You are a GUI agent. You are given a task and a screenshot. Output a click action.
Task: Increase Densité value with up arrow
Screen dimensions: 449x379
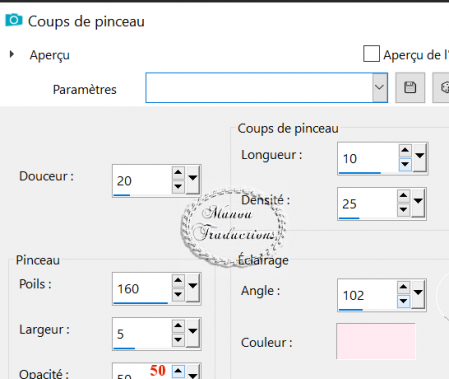tap(404, 196)
